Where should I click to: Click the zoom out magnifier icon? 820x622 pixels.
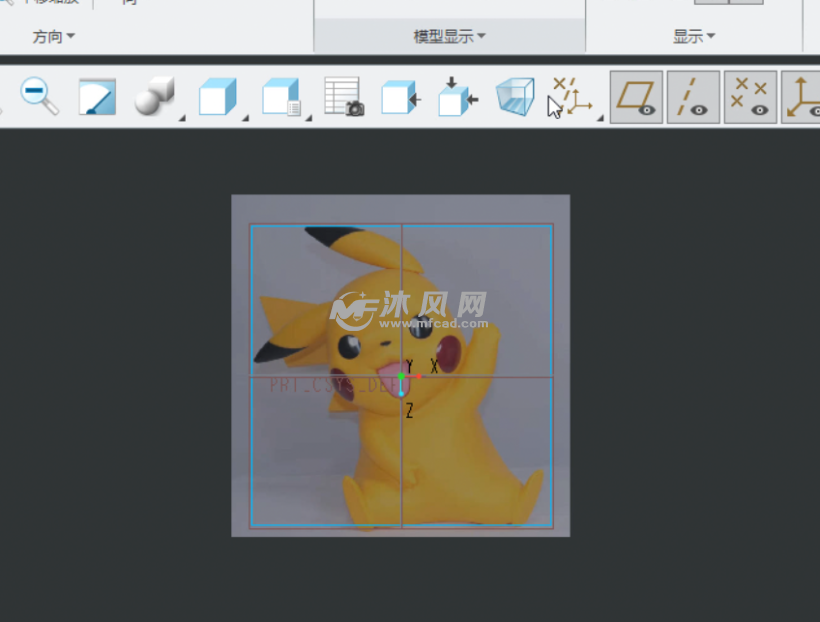[39, 96]
